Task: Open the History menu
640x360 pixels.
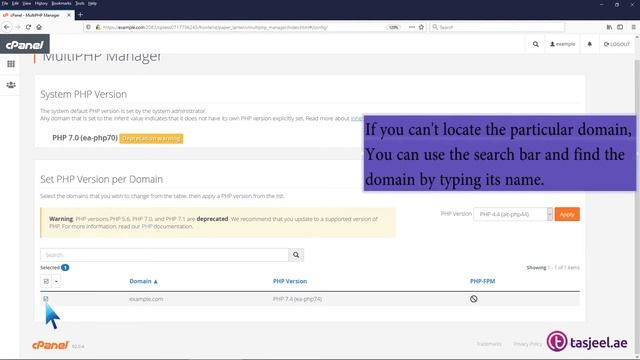Action: coord(41,3)
